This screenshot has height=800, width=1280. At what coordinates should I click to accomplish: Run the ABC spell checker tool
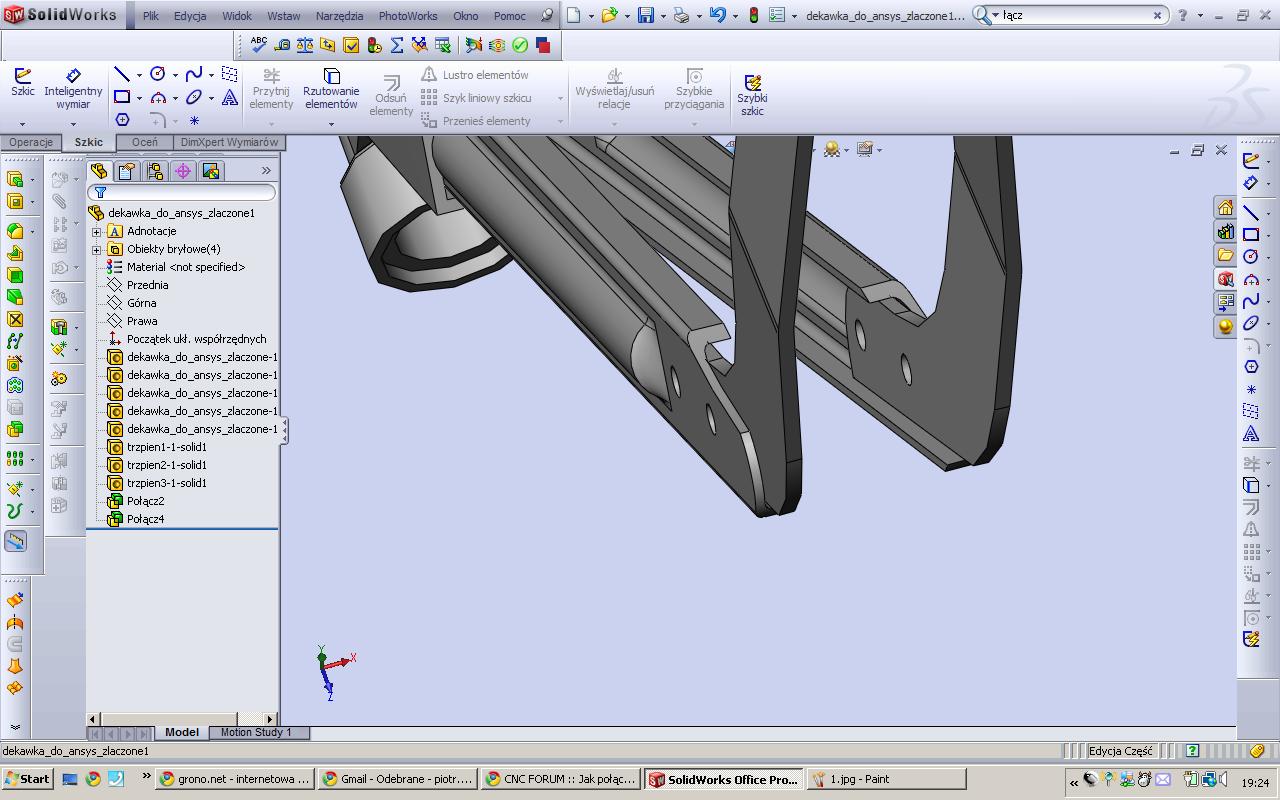259,45
